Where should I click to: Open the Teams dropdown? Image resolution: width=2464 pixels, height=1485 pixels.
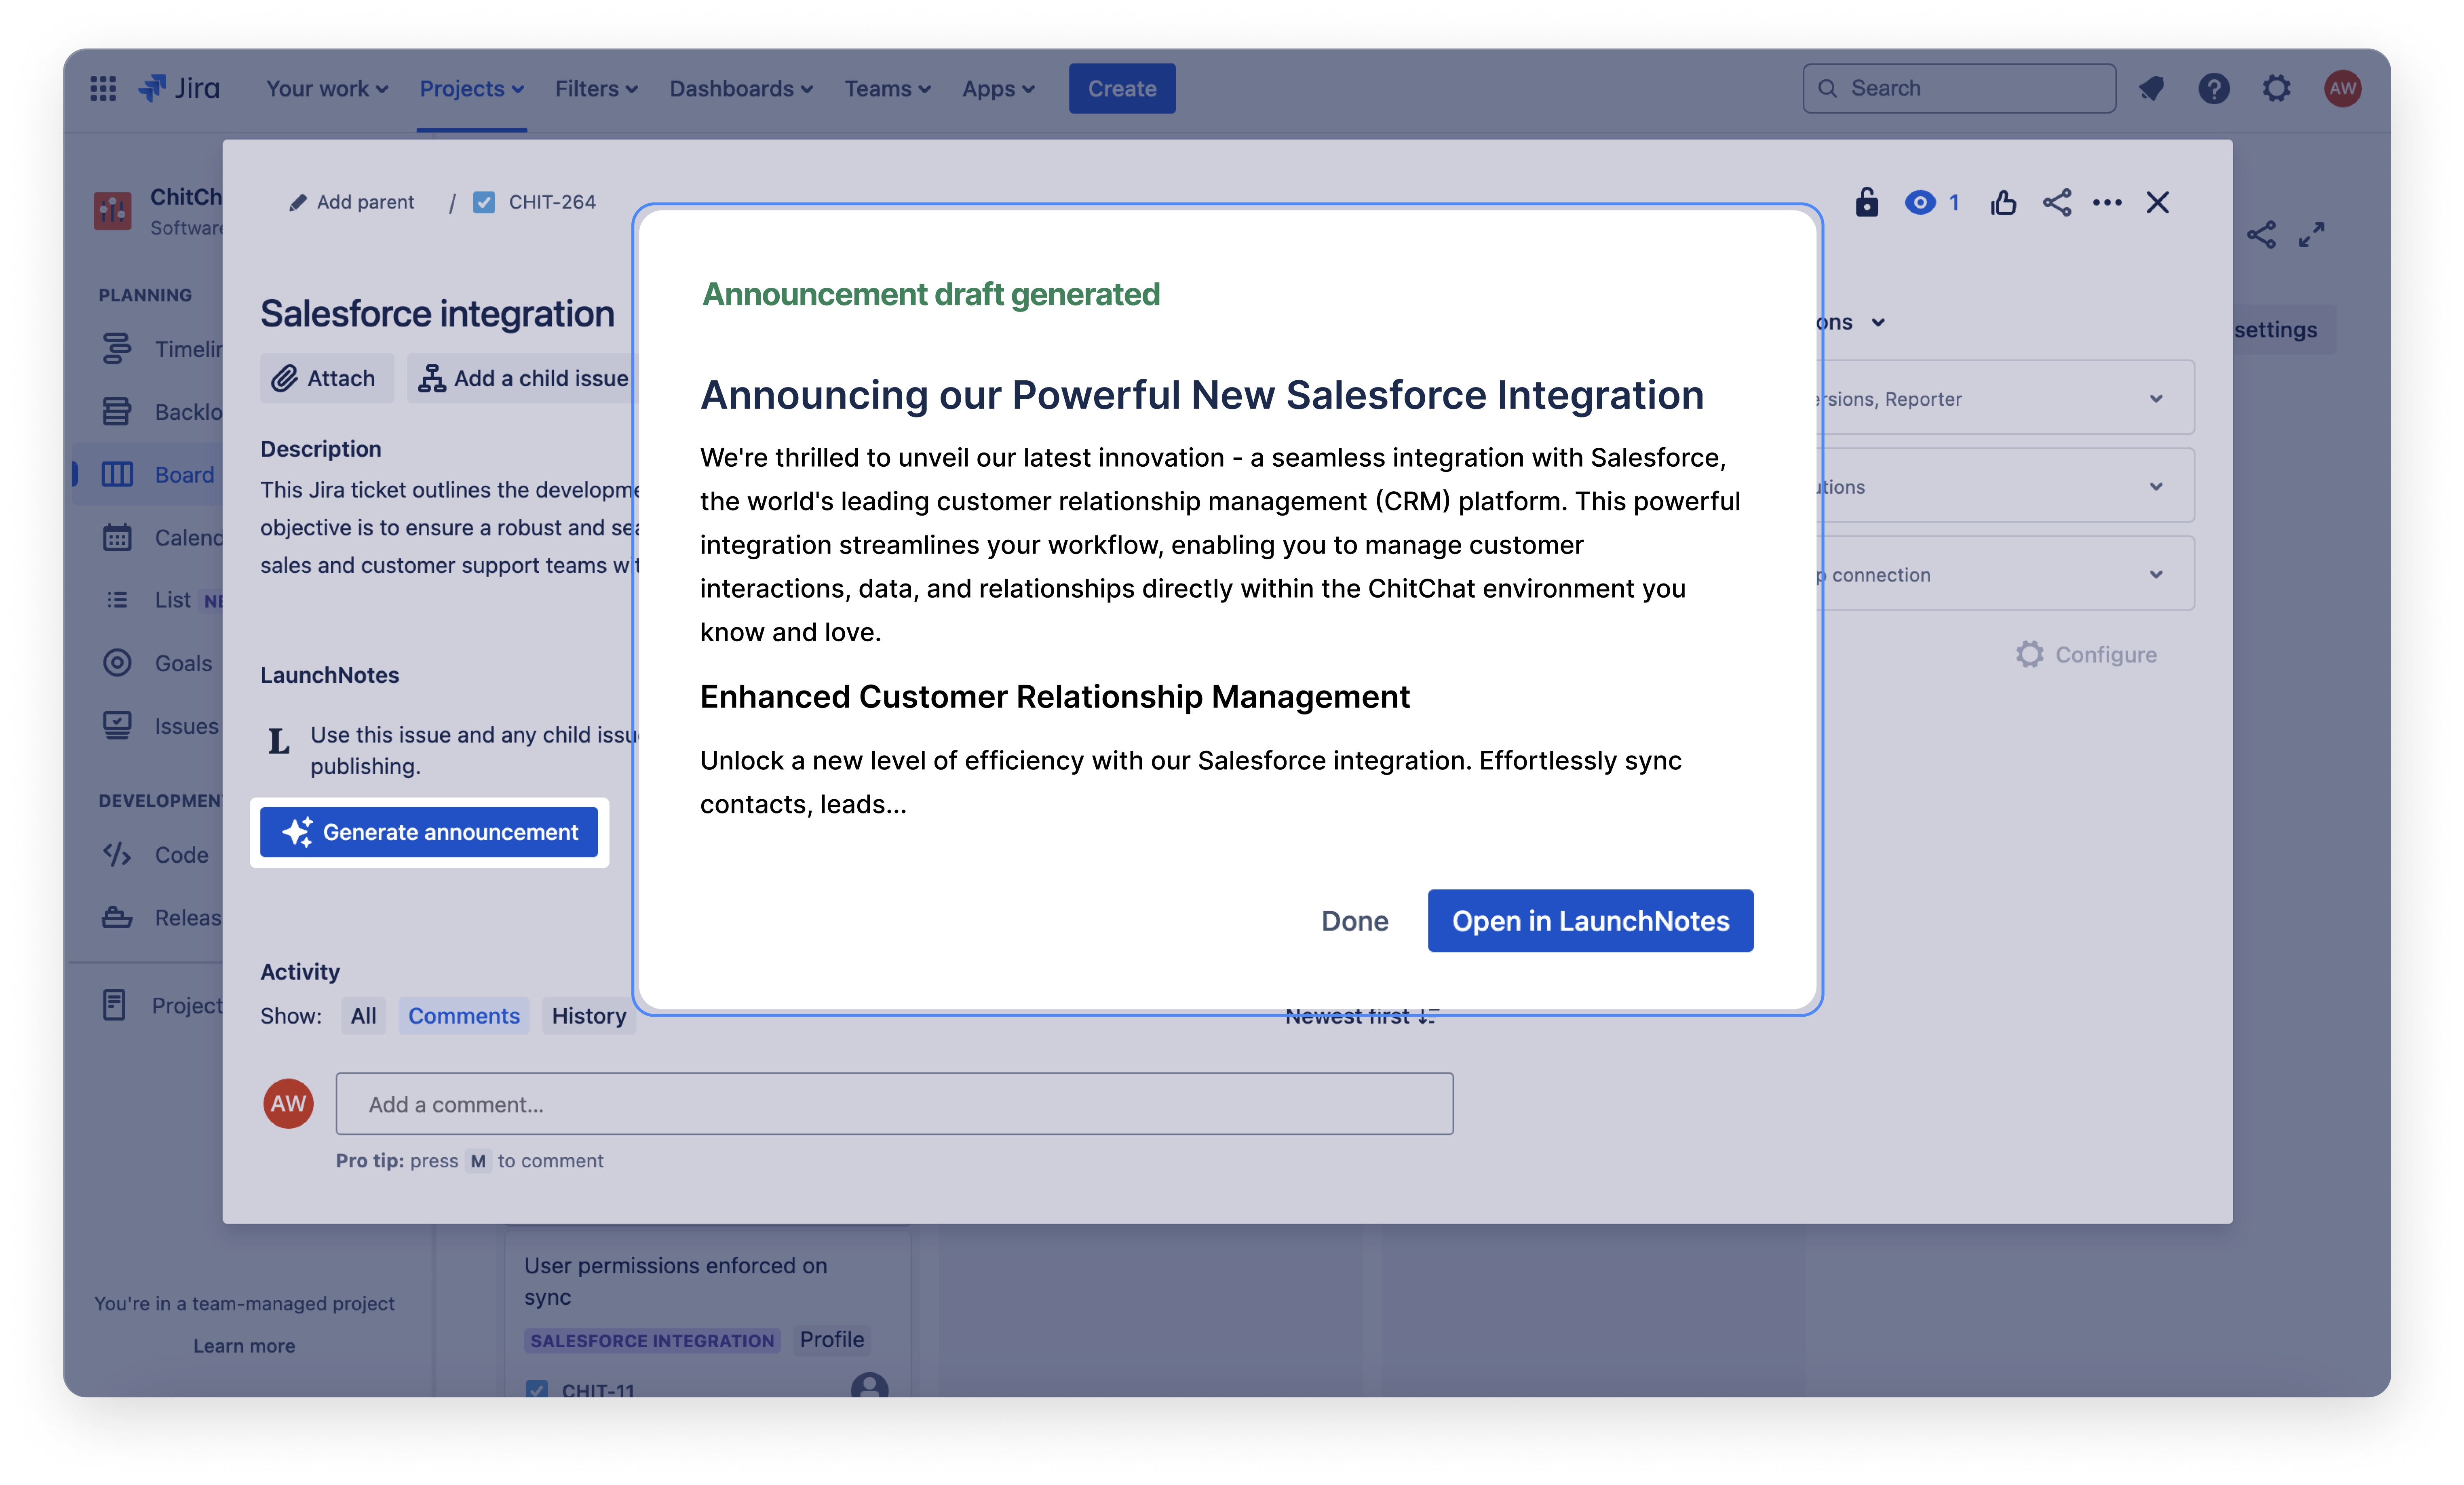click(x=887, y=88)
